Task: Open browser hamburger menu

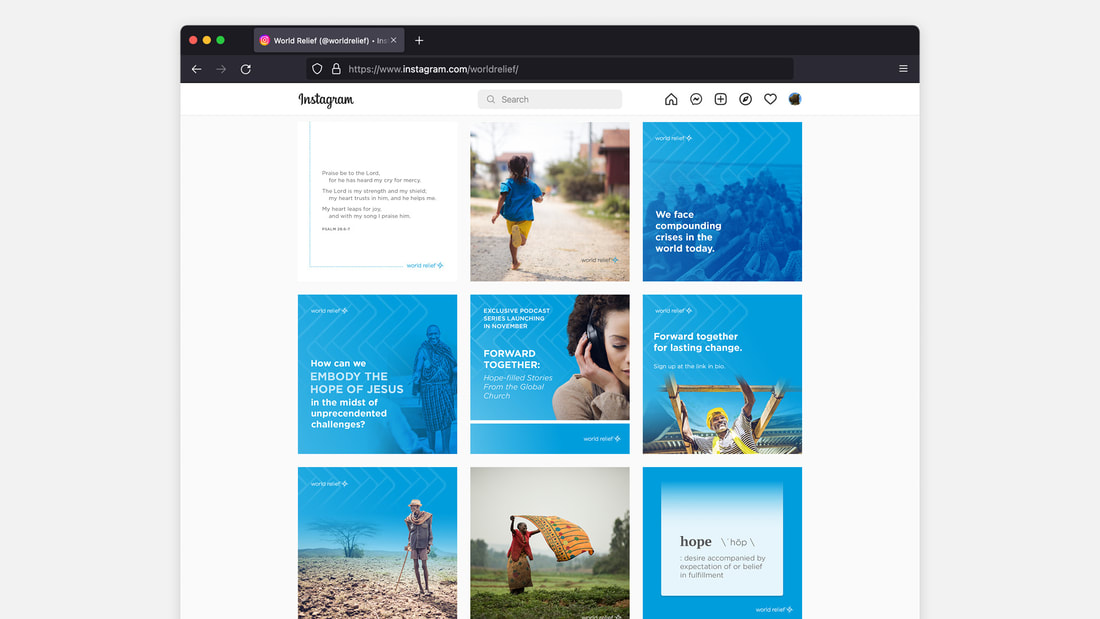Action: pyautogui.click(x=903, y=69)
